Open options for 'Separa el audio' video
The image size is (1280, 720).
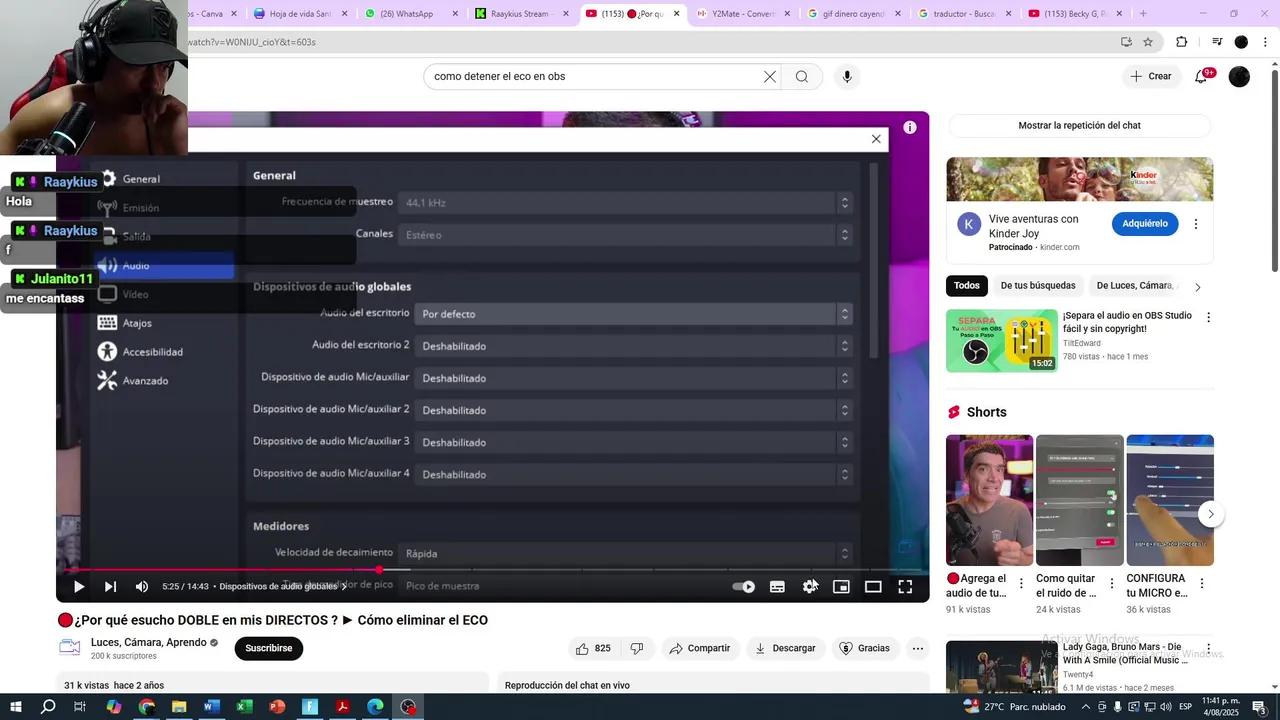[x=1208, y=318]
